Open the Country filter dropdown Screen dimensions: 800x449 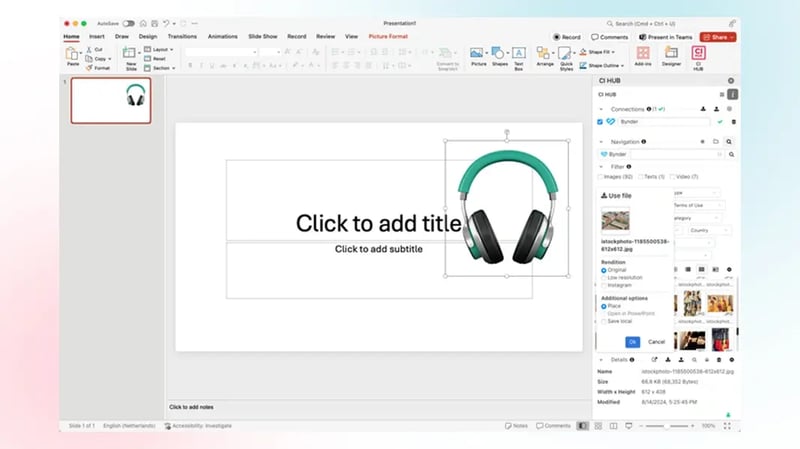pyautogui.click(x=708, y=231)
